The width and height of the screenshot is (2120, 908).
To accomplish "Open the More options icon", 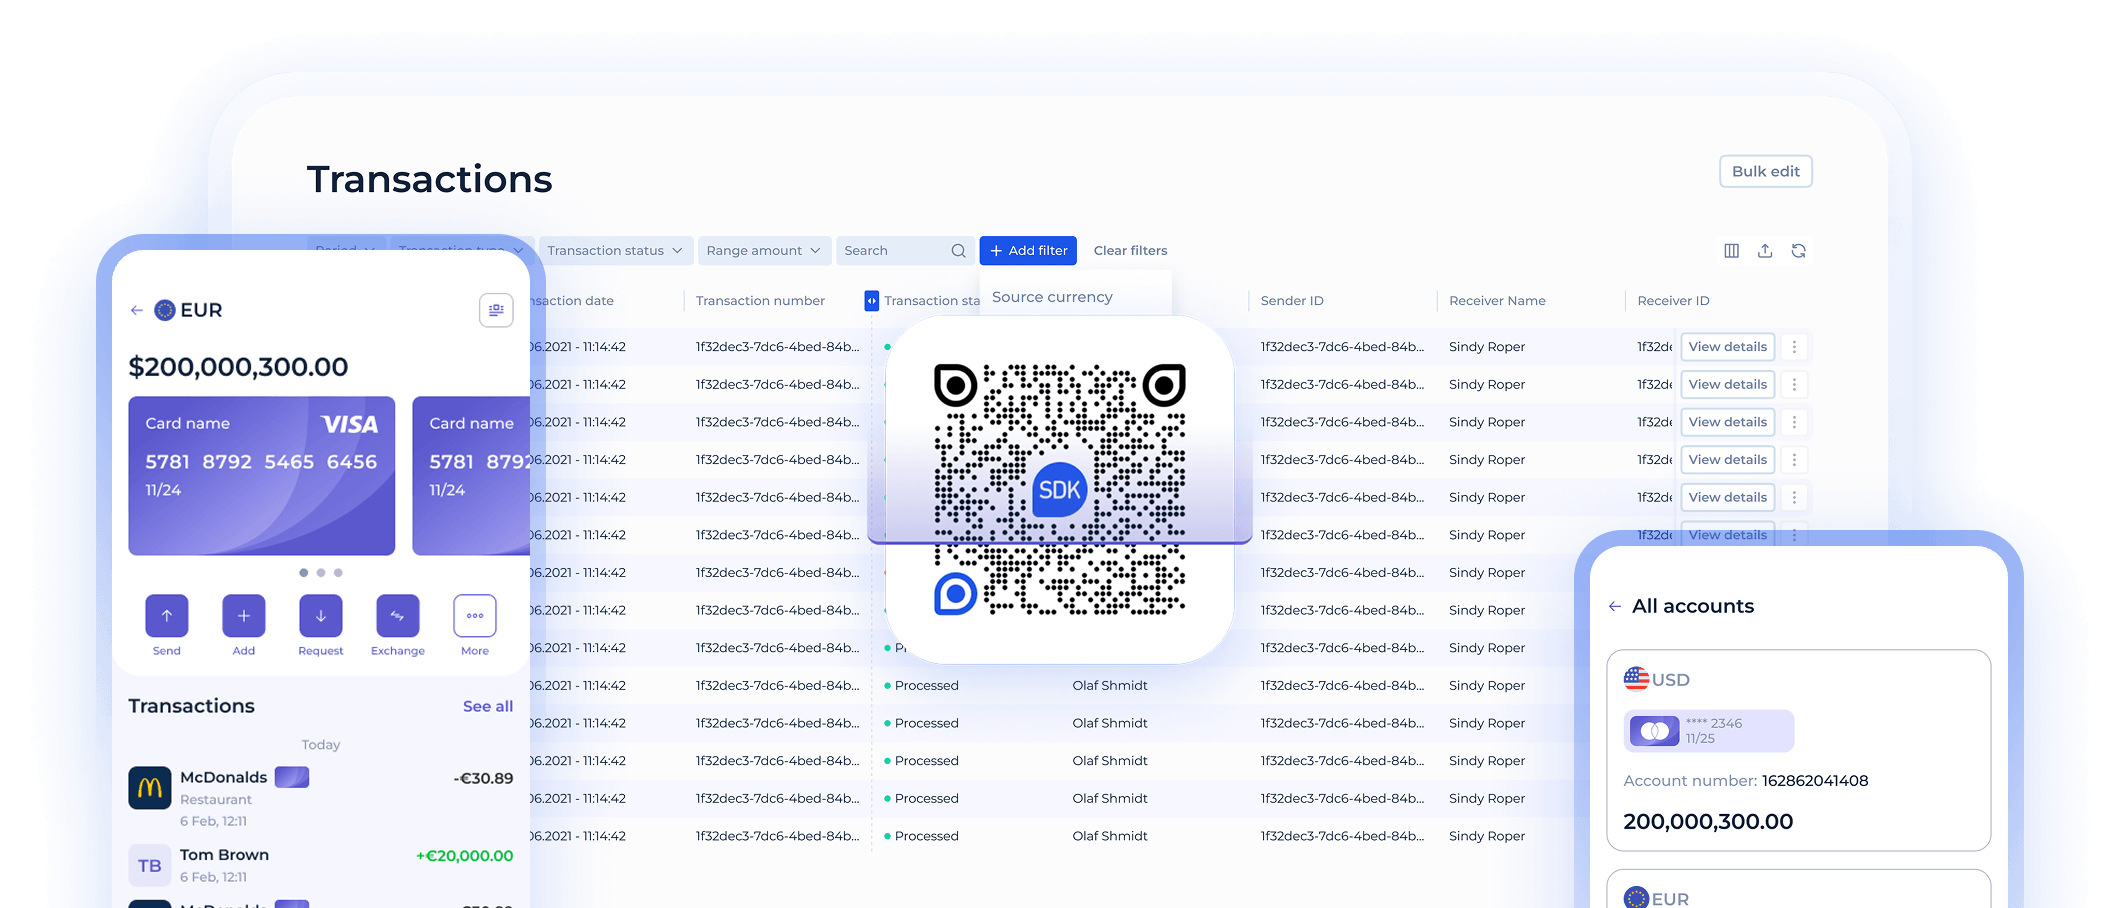I will click(x=475, y=616).
